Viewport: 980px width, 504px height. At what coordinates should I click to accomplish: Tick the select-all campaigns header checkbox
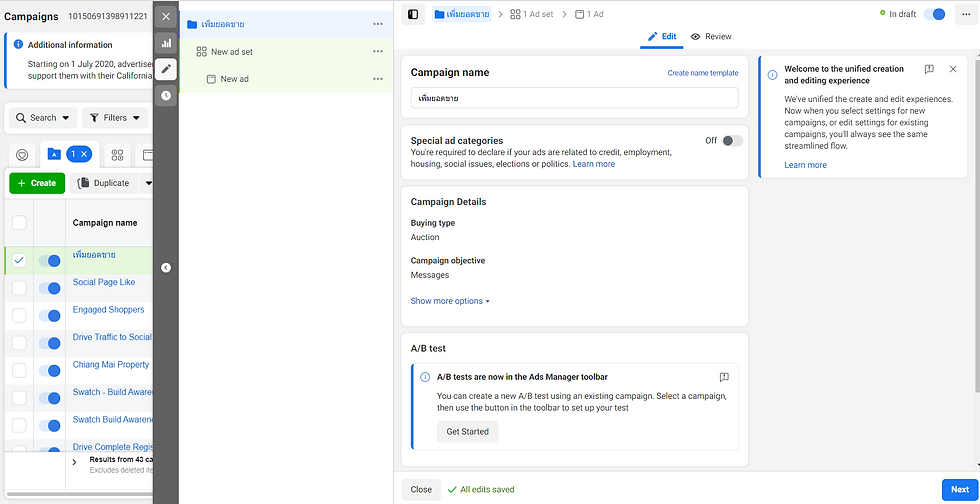pos(19,223)
